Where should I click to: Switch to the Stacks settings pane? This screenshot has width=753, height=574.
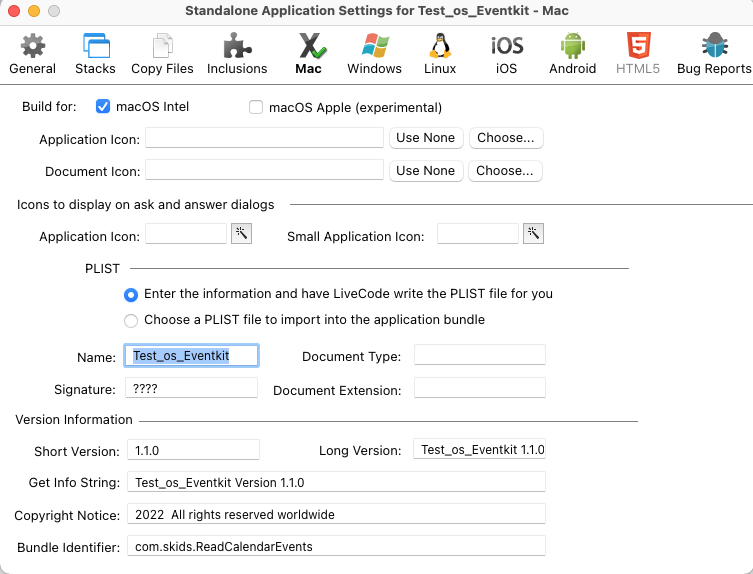point(95,53)
